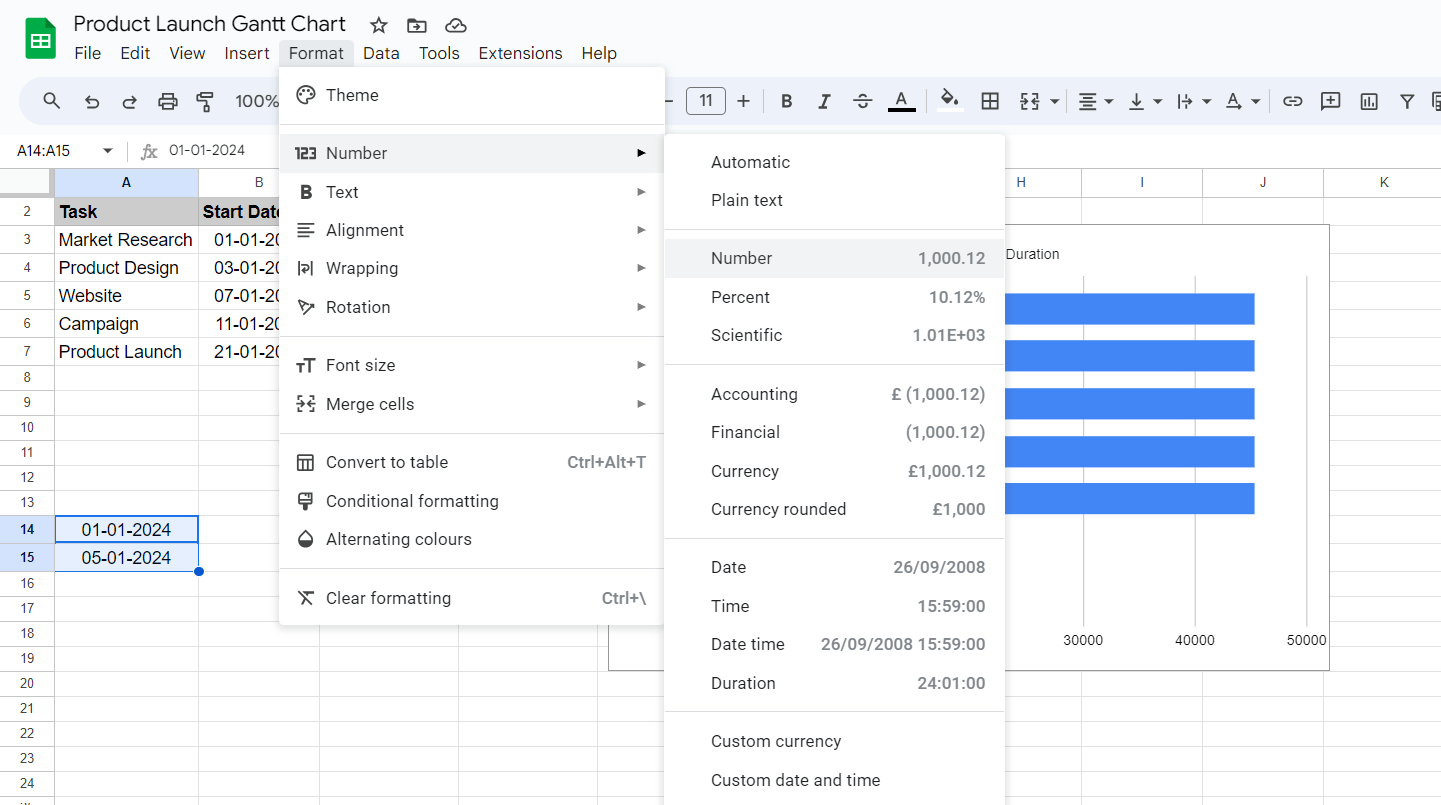
Task: Choose Custom date and time format
Action: coord(795,780)
